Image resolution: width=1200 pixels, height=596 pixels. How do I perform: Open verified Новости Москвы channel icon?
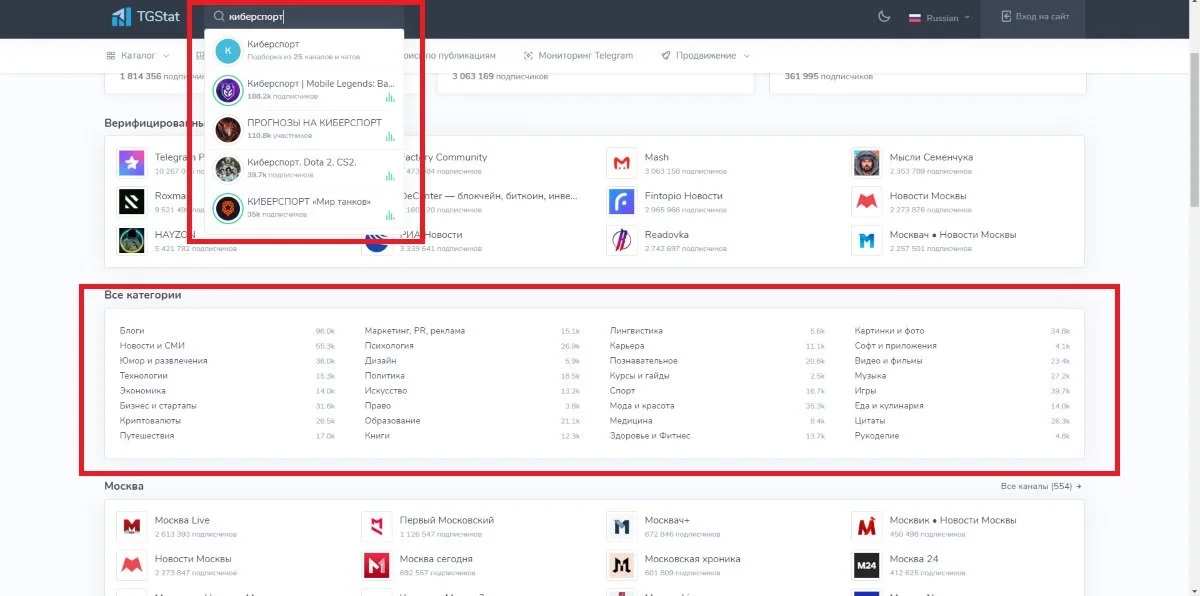866,201
